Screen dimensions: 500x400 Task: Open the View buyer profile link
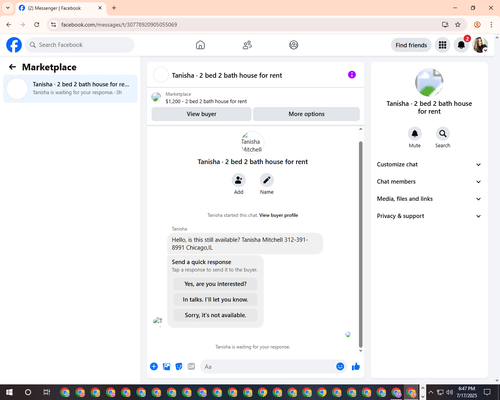[x=278, y=215]
